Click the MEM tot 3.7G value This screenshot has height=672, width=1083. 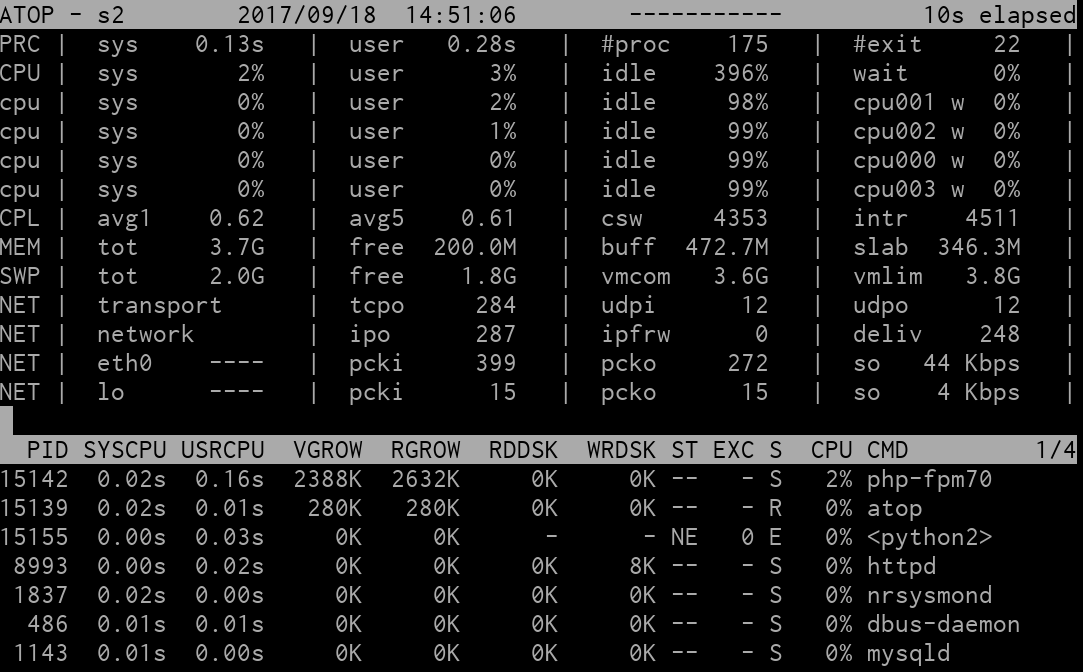[x=236, y=247]
